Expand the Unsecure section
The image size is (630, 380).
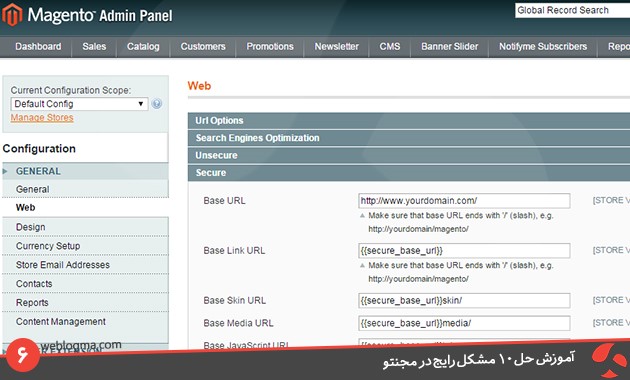(409, 155)
